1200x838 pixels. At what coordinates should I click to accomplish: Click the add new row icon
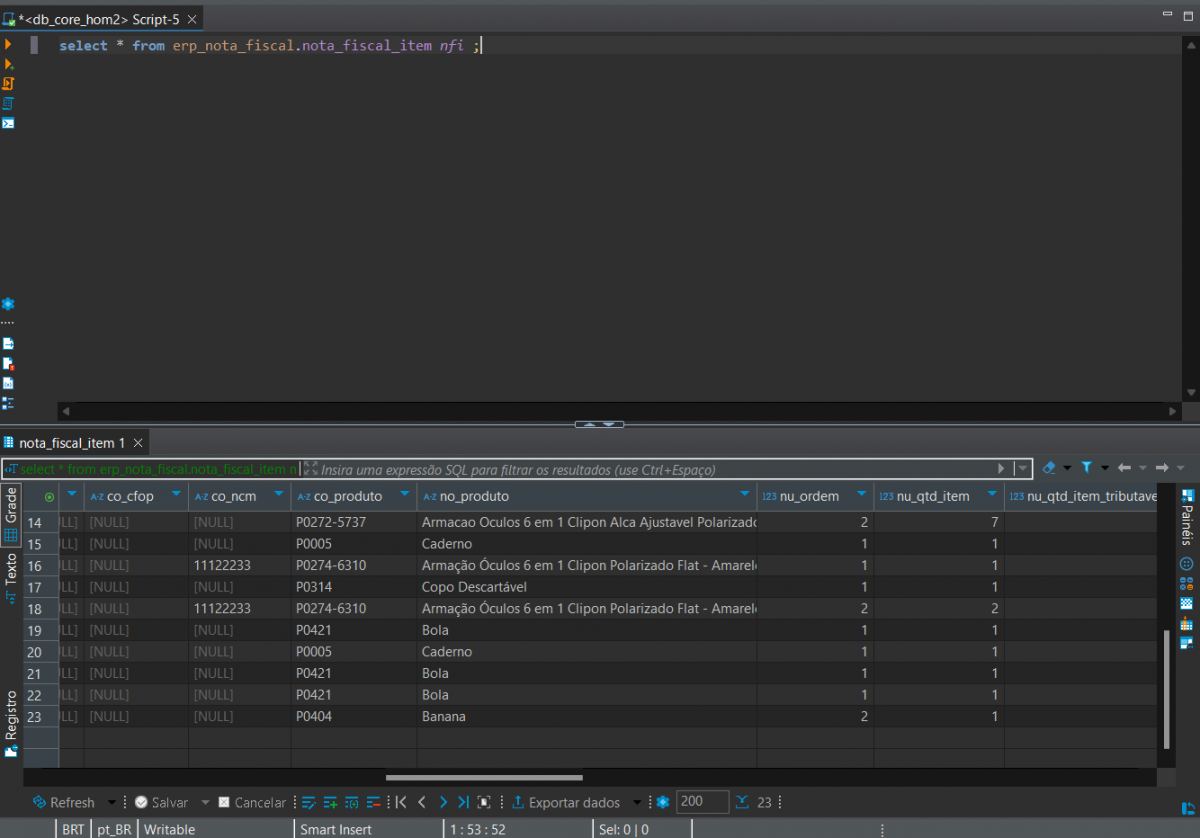(330, 802)
